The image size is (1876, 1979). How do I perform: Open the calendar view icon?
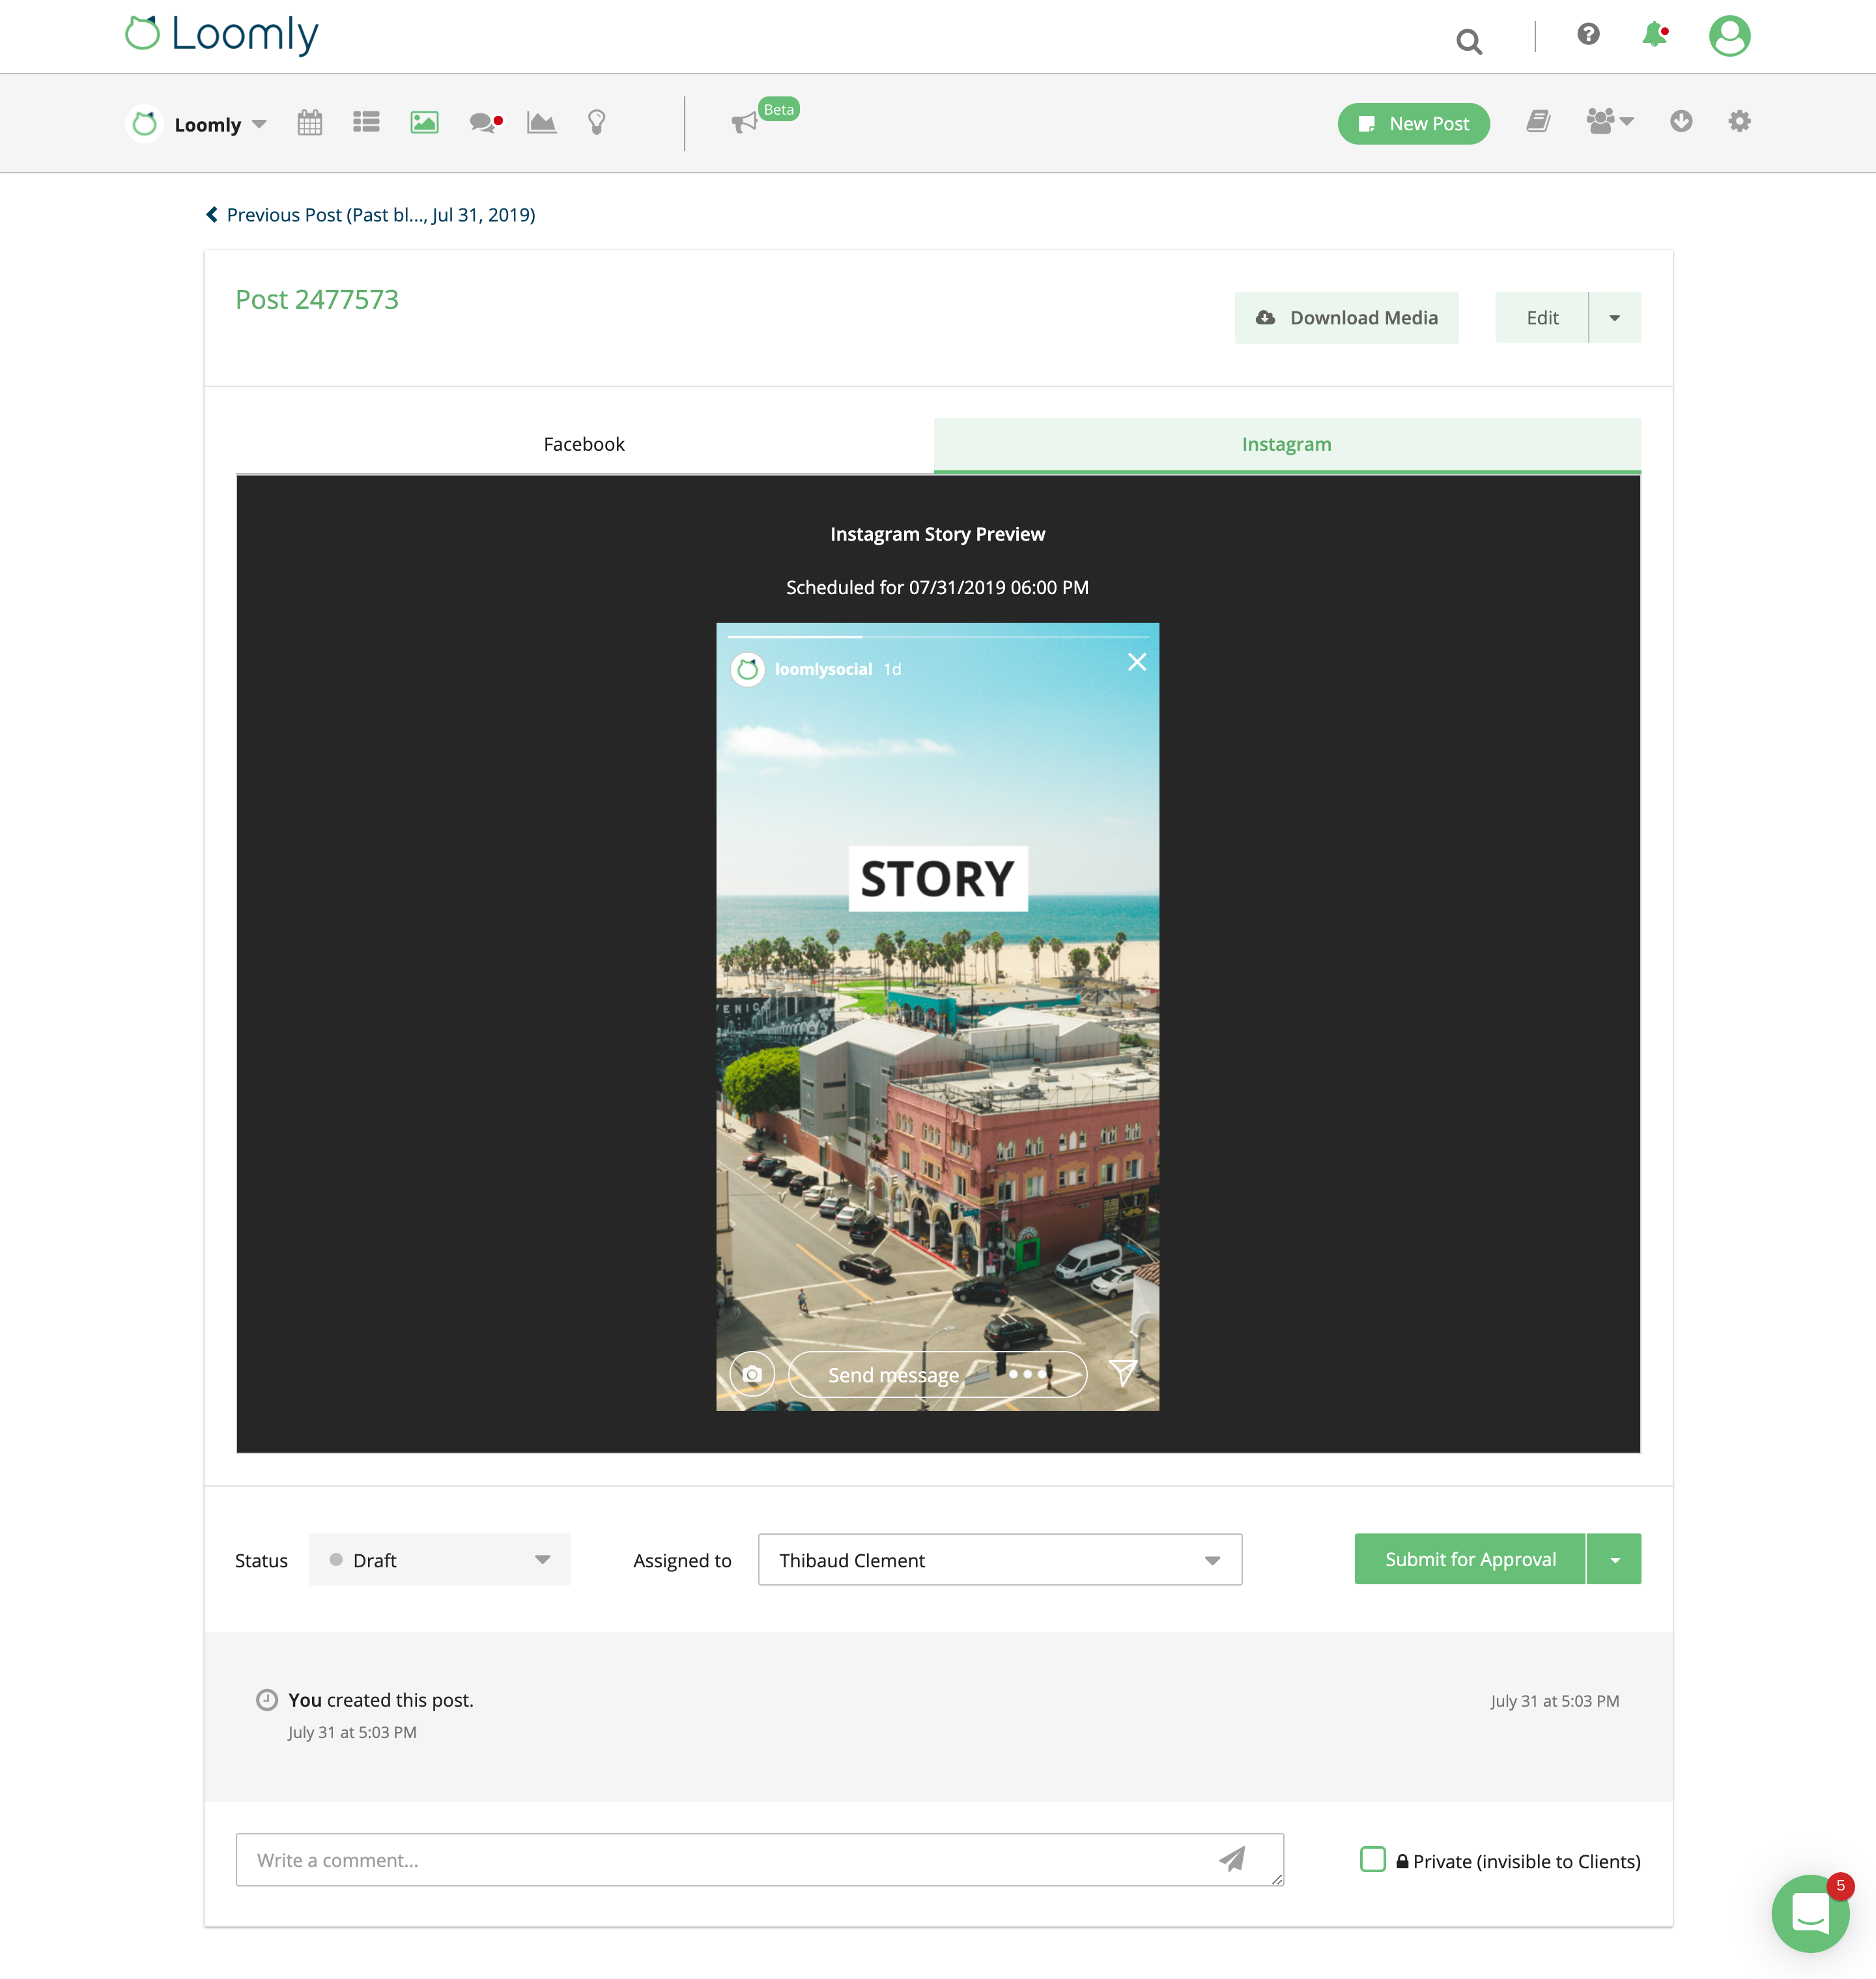tap(310, 123)
